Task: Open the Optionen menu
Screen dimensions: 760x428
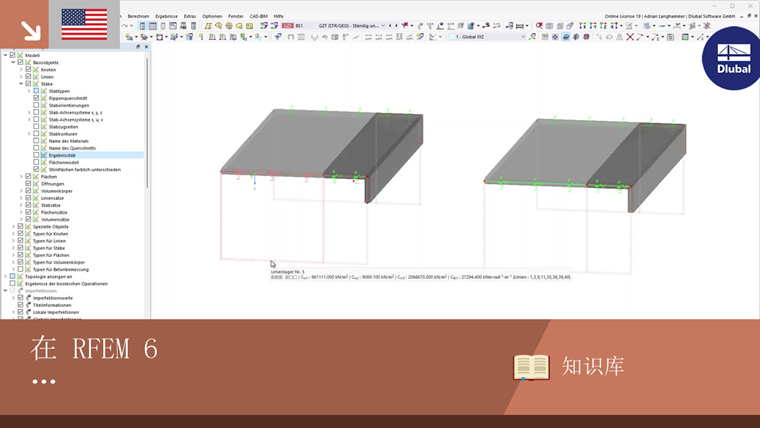Action: (212, 16)
